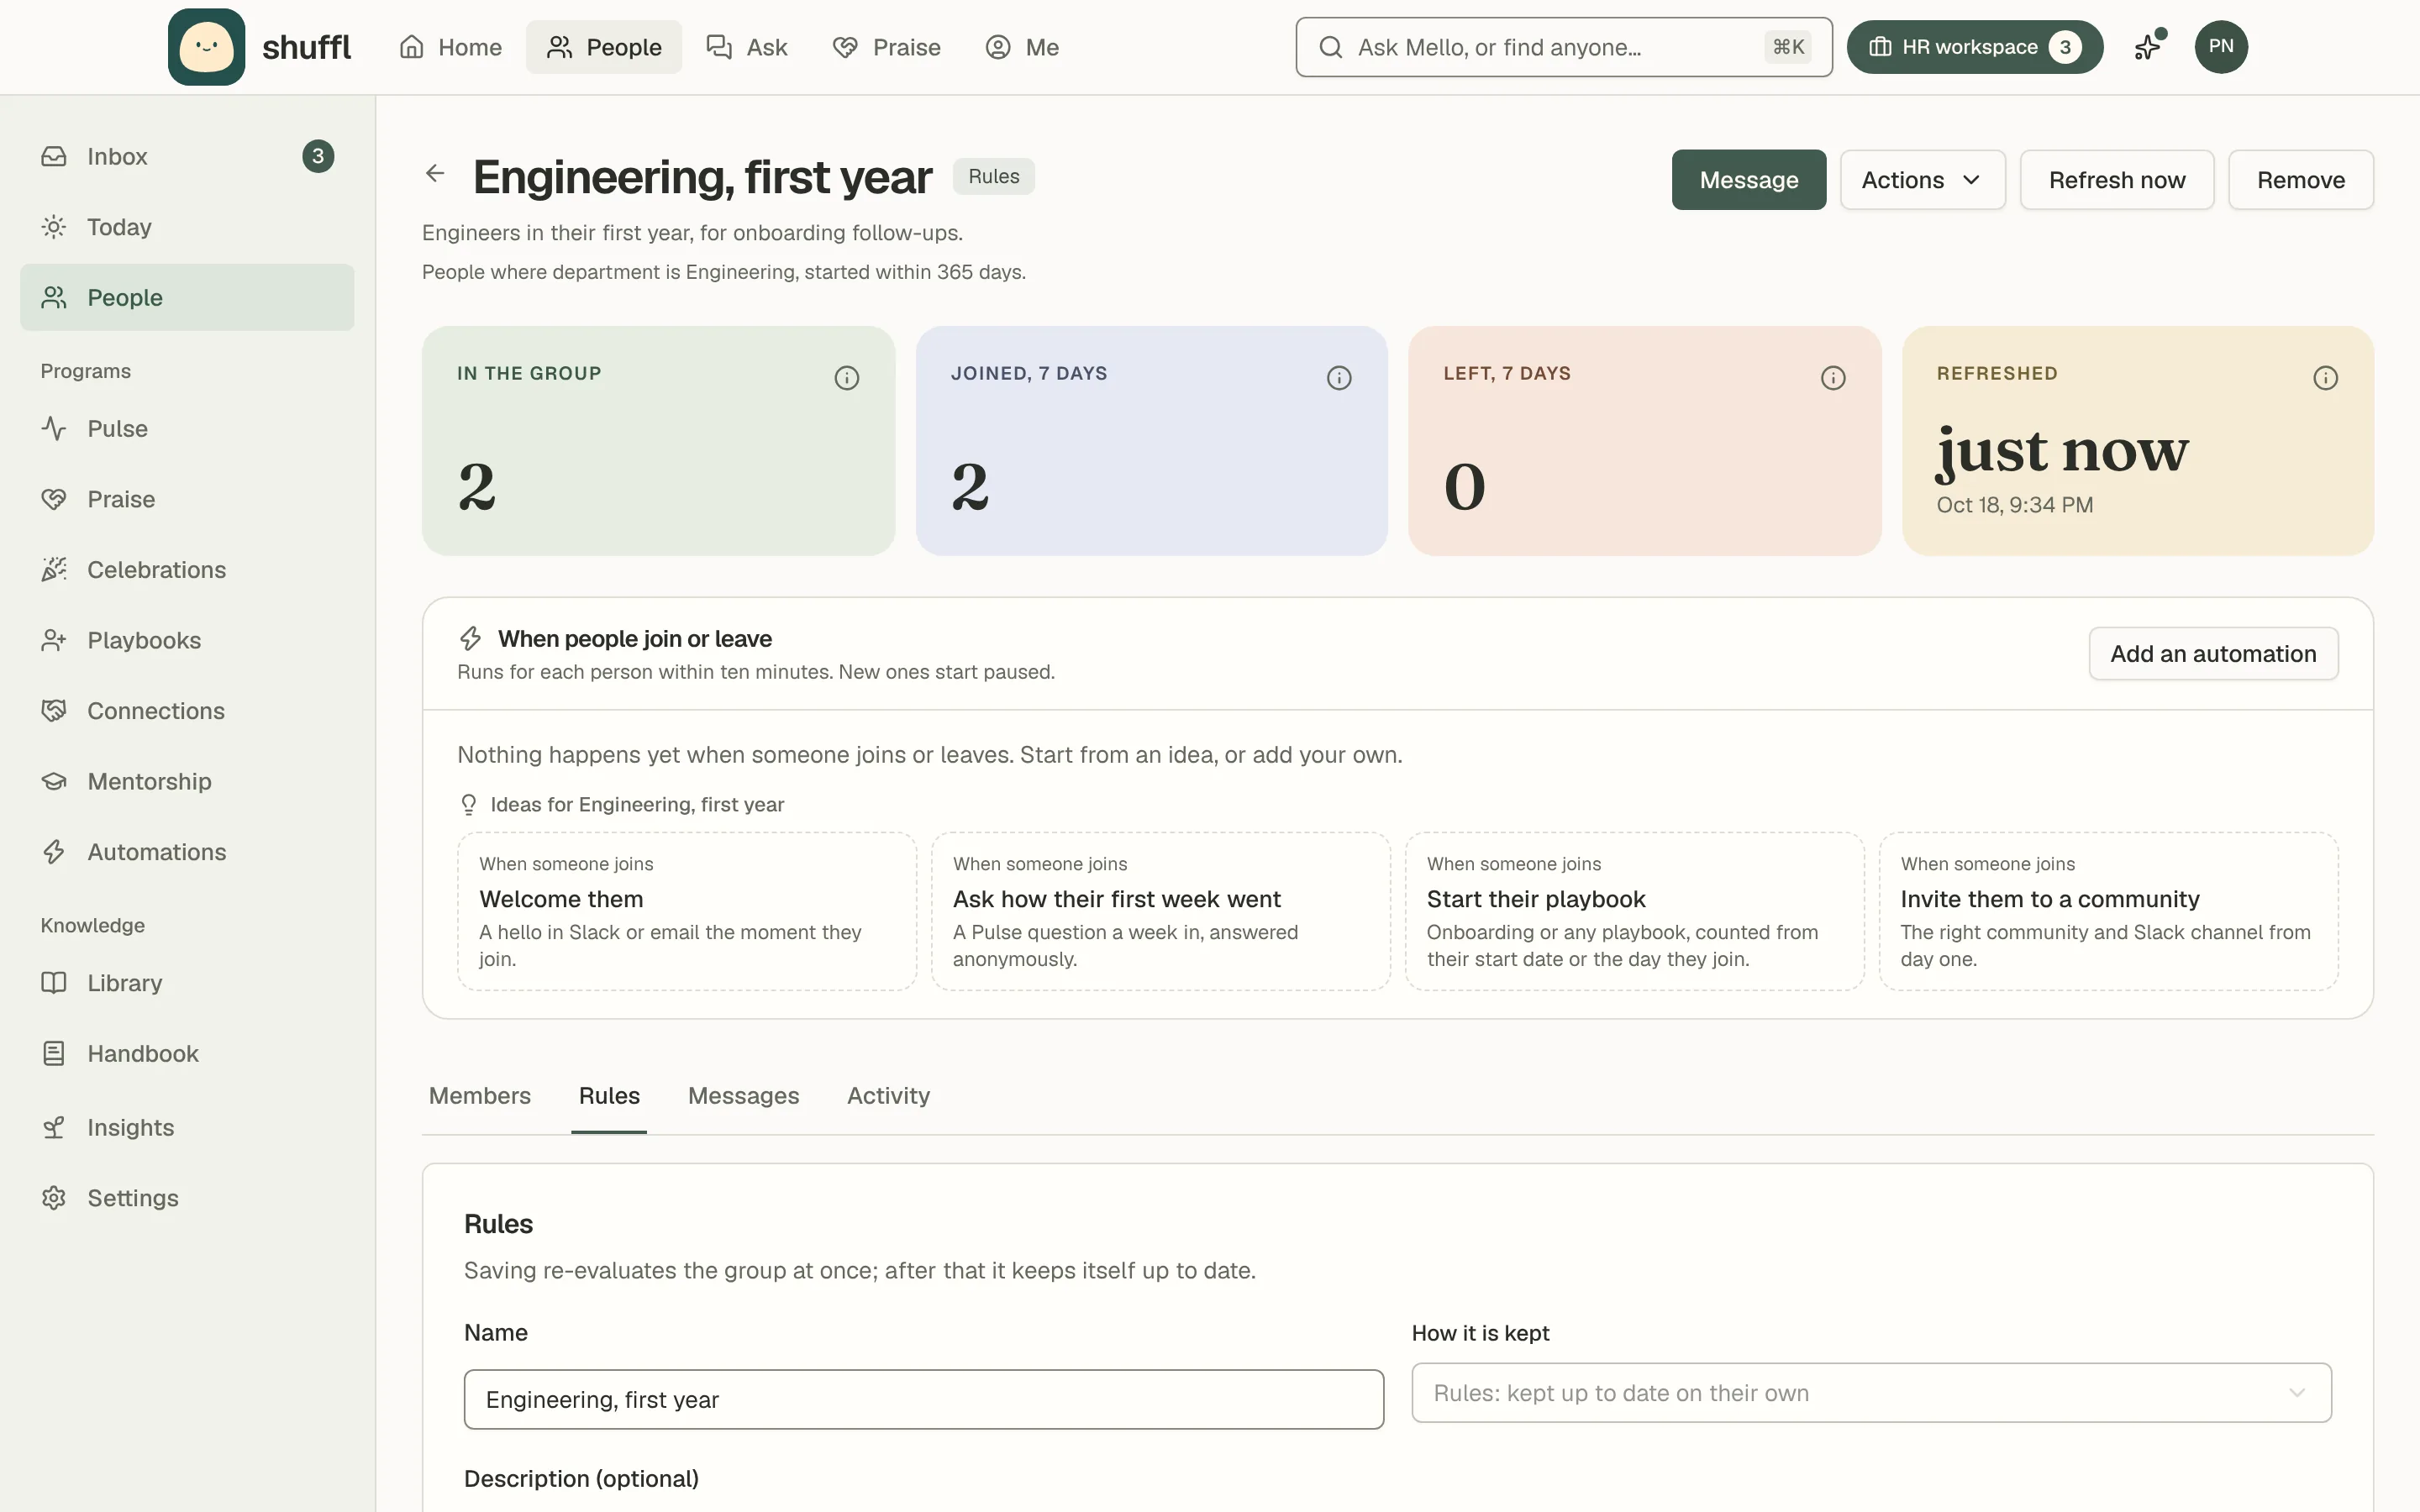Show info for the Joined, 7 days card
This screenshot has height=1512, width=2420.
(1339, 378)
